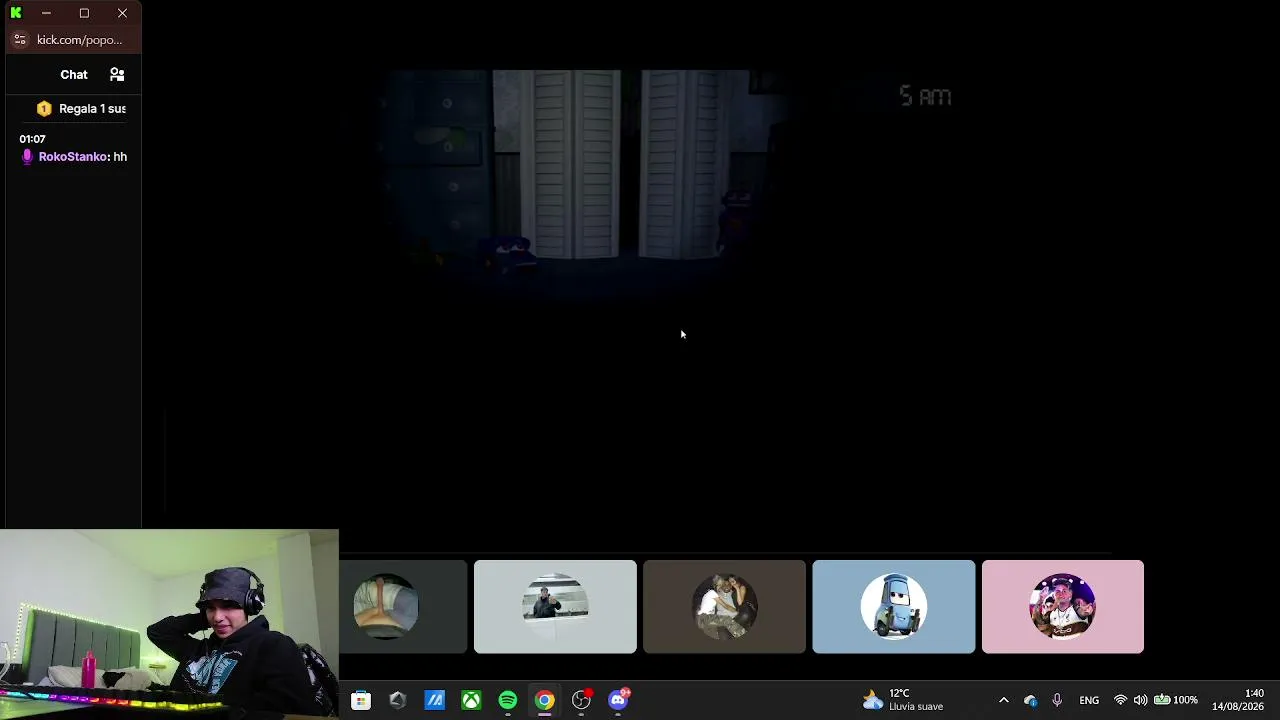Select the light-gray participant tile with mirror selfie avatar
The width and height of the screenshot is (1280, 720).
click(555, 606)
